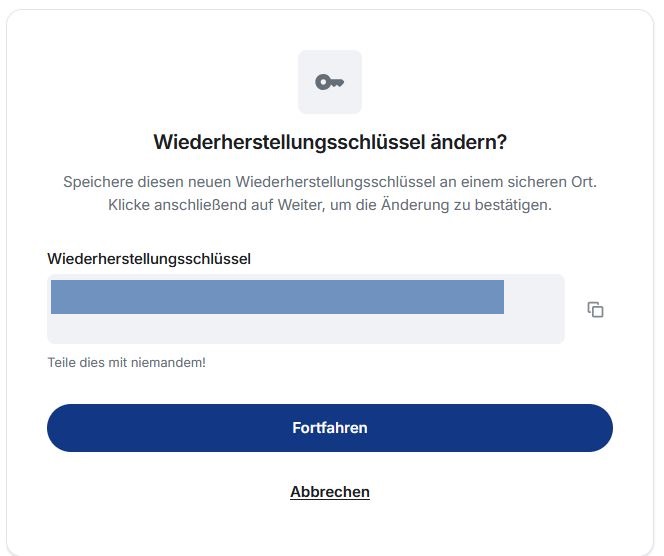Click the "Wiederherstellungsschlüssel" field label
Viewport: 664px width, 556px height.
pos(149,259)
